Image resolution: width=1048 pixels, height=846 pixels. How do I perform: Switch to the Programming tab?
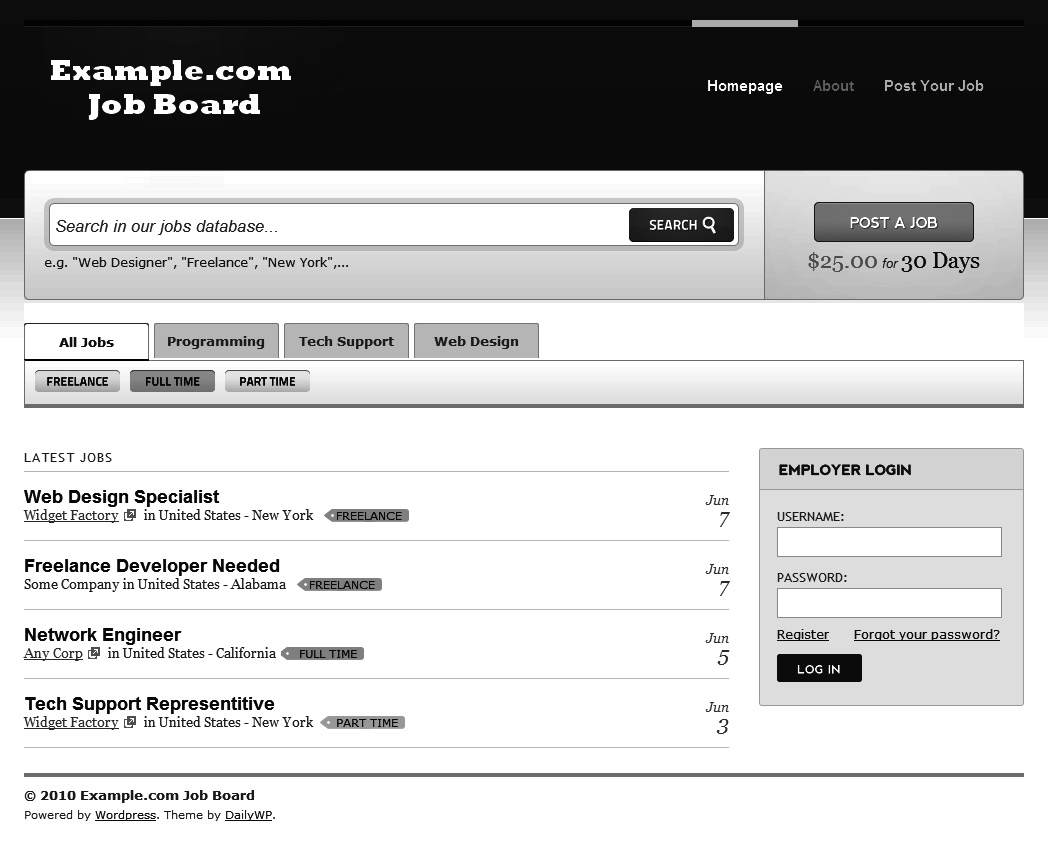coord(216,341)
